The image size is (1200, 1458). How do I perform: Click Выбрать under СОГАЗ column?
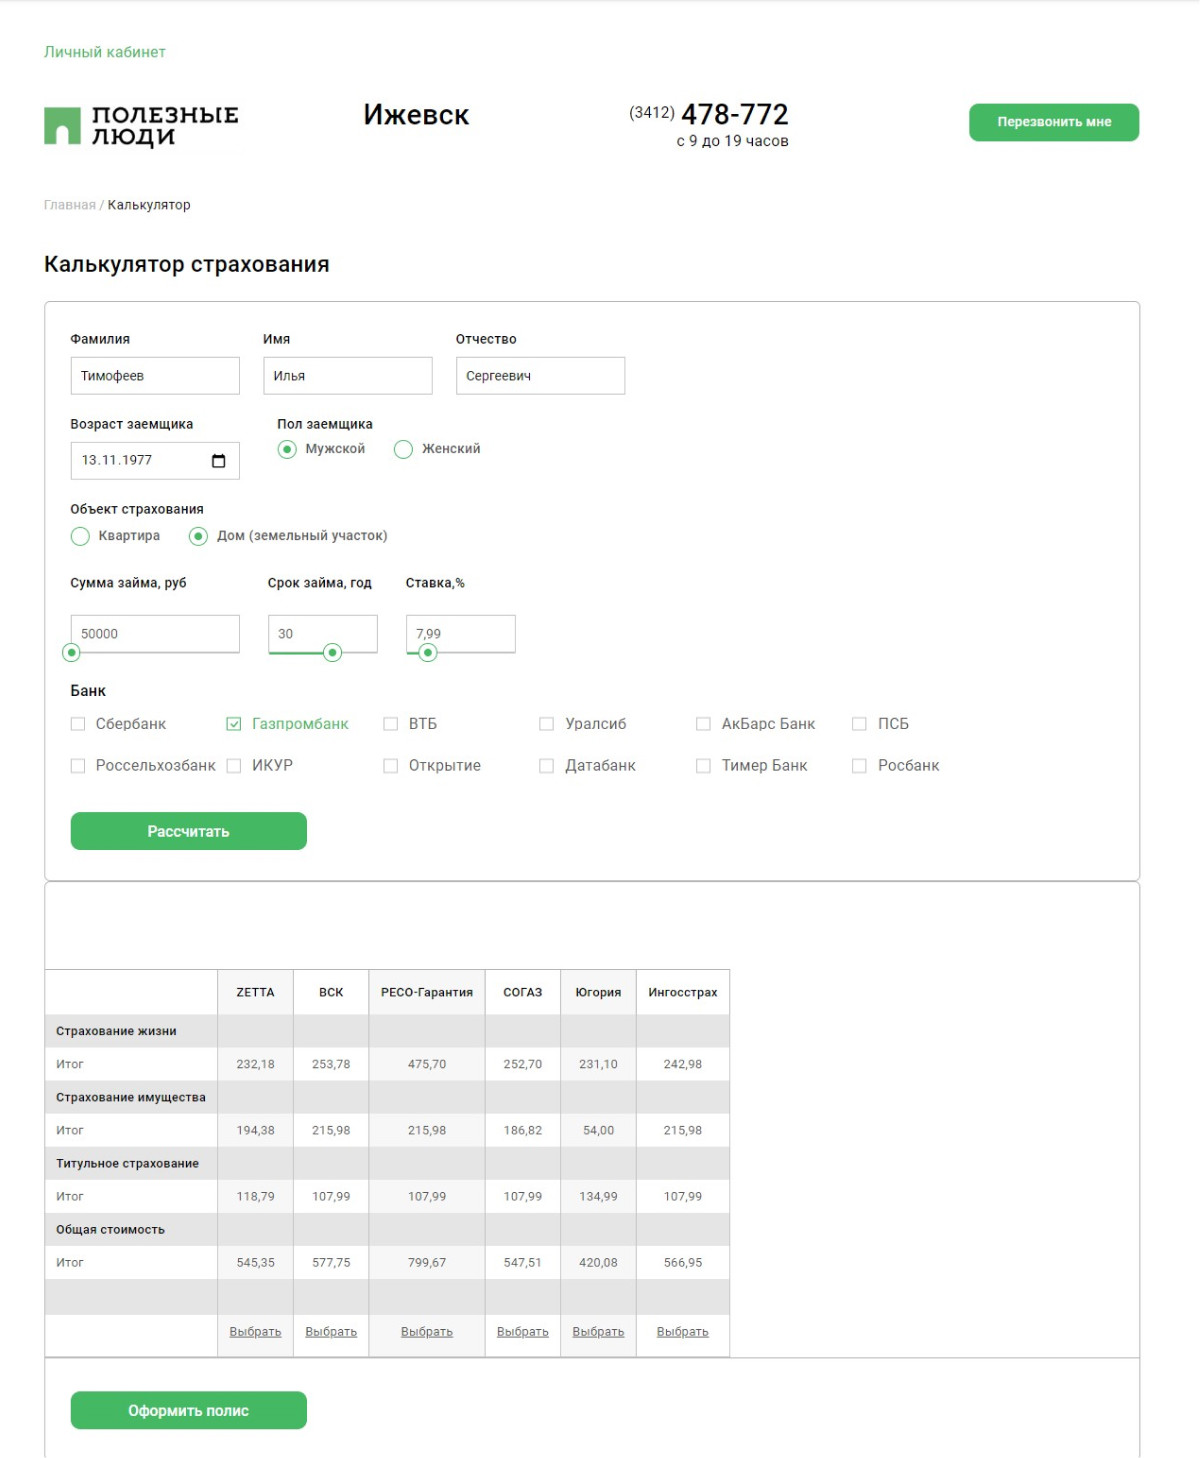[523, 1332]
